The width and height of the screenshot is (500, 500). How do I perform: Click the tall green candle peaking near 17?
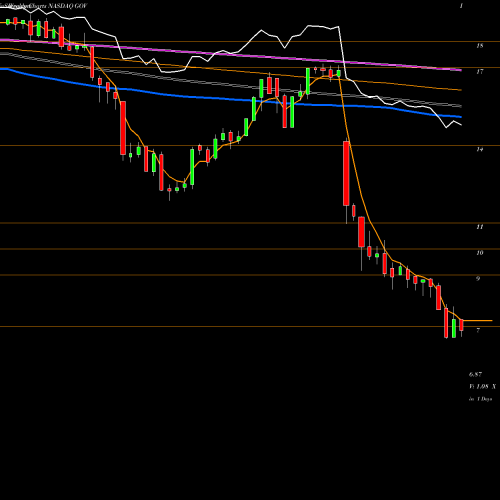[x=308, y=81]
